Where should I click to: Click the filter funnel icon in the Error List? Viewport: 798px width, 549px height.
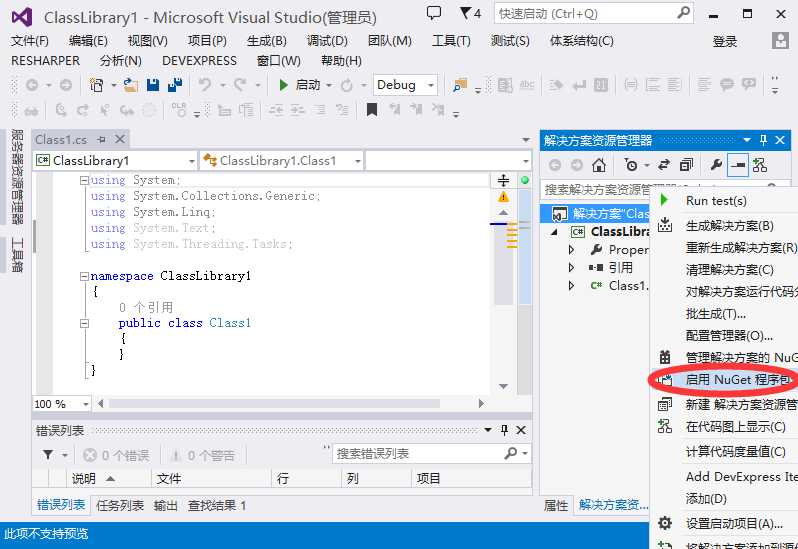pos(48,454)
